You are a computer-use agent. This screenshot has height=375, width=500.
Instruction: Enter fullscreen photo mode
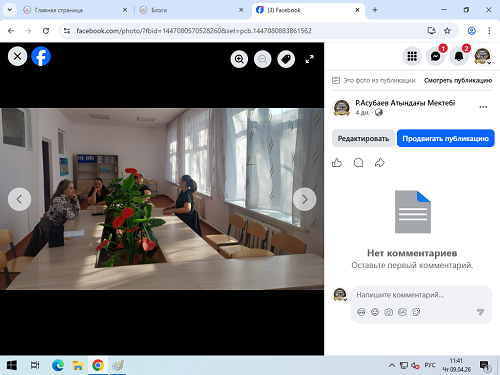[310, 59]
